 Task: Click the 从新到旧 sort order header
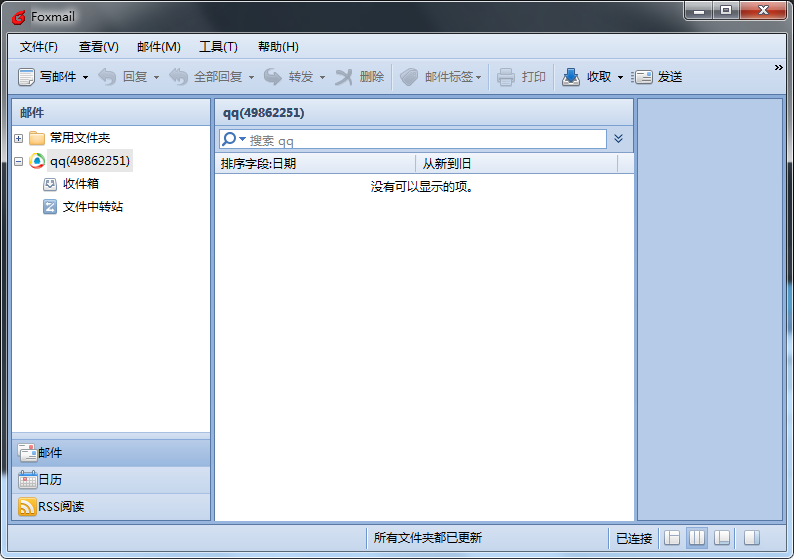click(x=517, y=164)
